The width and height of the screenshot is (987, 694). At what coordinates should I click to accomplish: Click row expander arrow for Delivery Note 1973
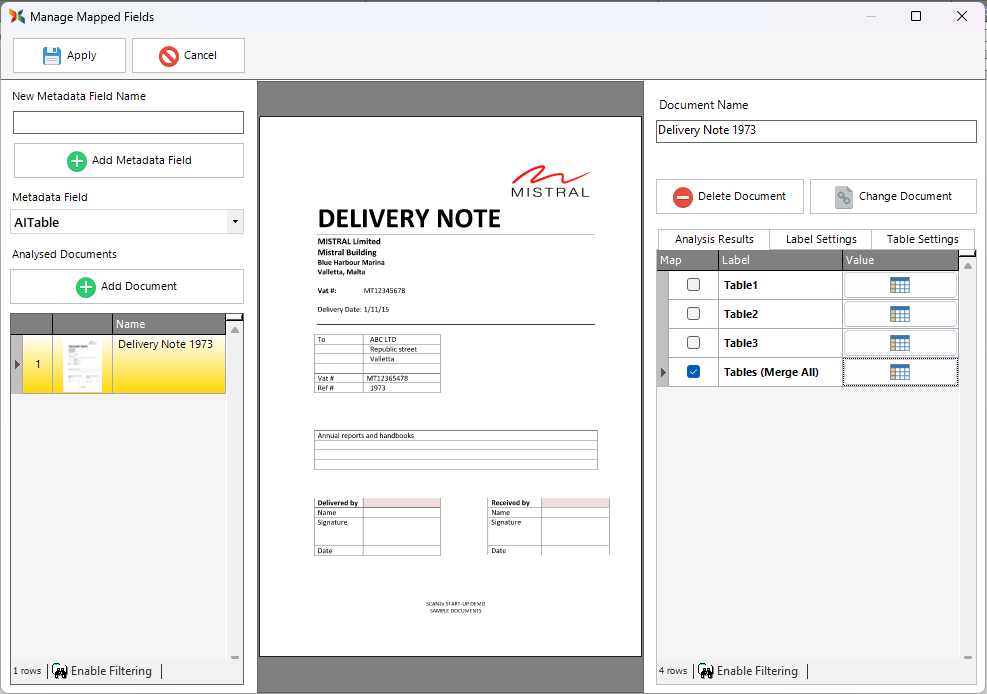tap(16, 364)
